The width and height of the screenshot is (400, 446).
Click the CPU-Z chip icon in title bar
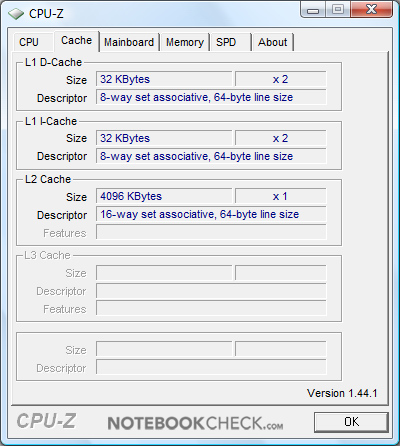[x=16, y=14]
